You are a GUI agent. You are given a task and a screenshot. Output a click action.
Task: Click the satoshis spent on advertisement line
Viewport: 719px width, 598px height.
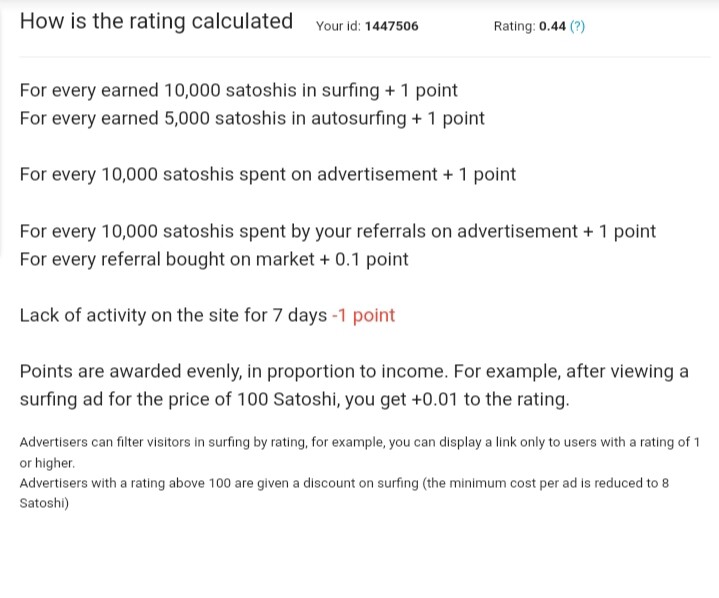(x=268, y=175)
